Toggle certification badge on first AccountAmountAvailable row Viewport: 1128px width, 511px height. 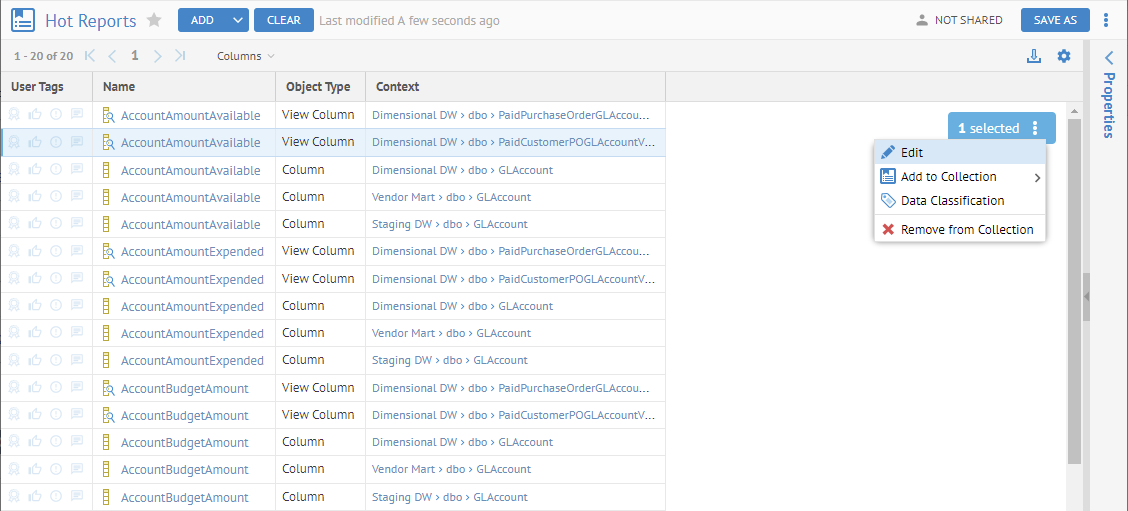coord(14,116)
